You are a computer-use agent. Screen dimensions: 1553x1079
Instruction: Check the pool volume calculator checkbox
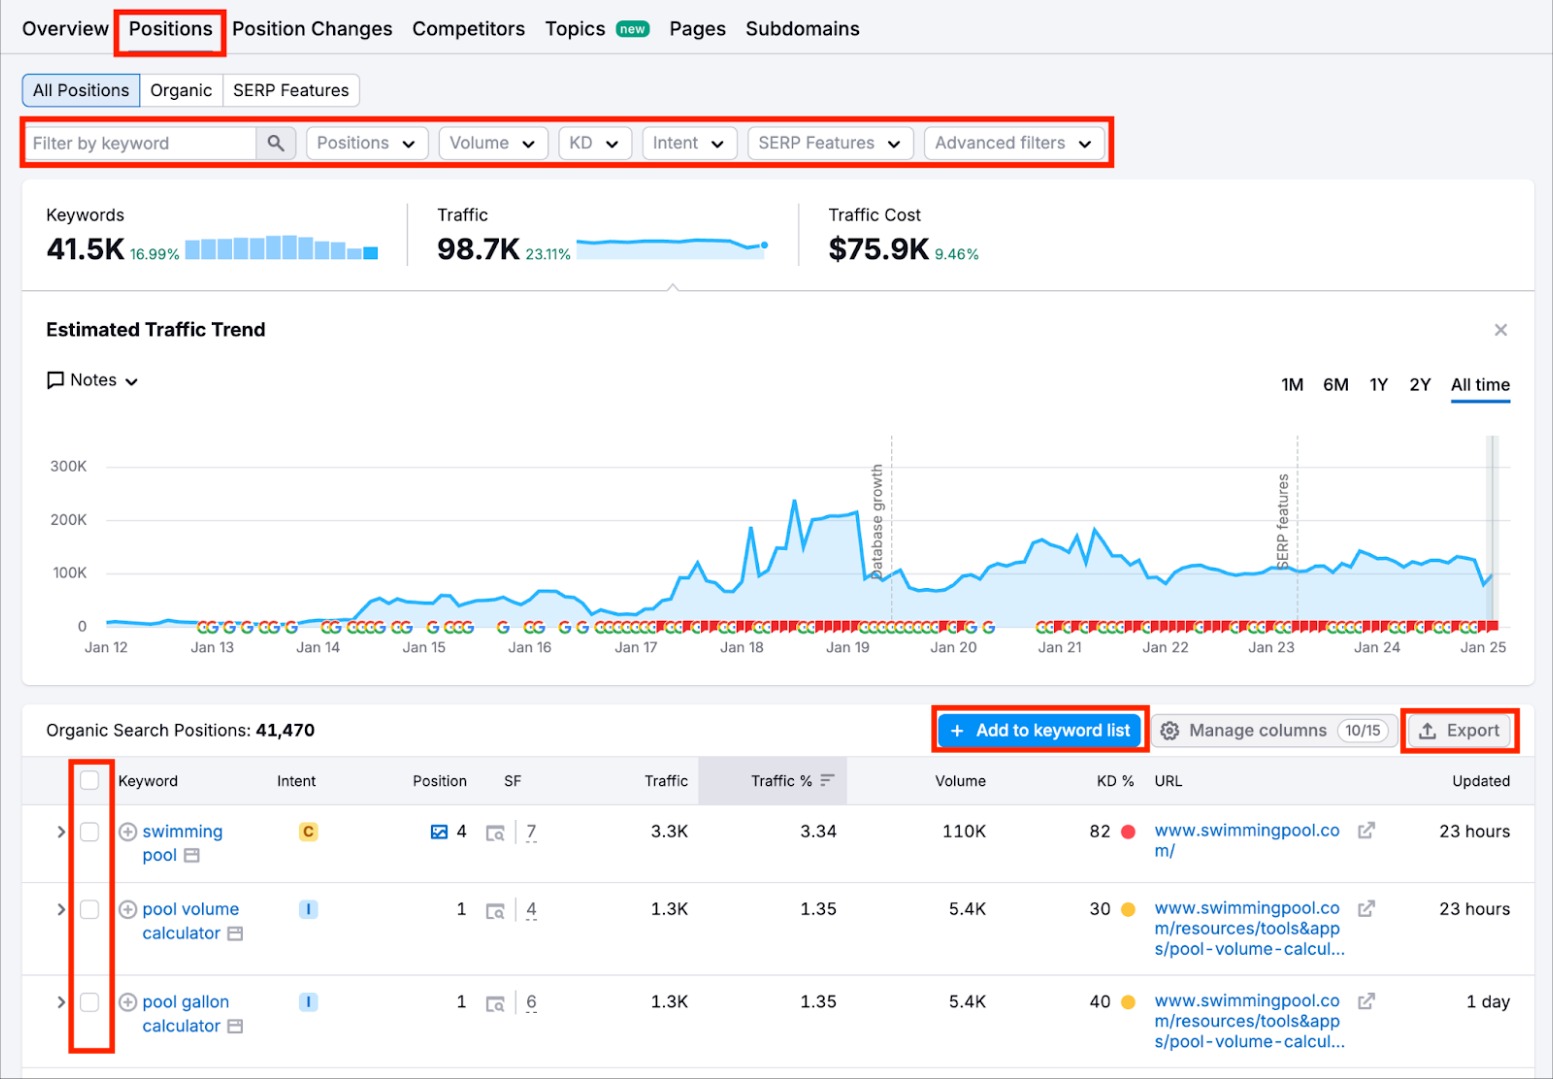[x=89, y=909]
